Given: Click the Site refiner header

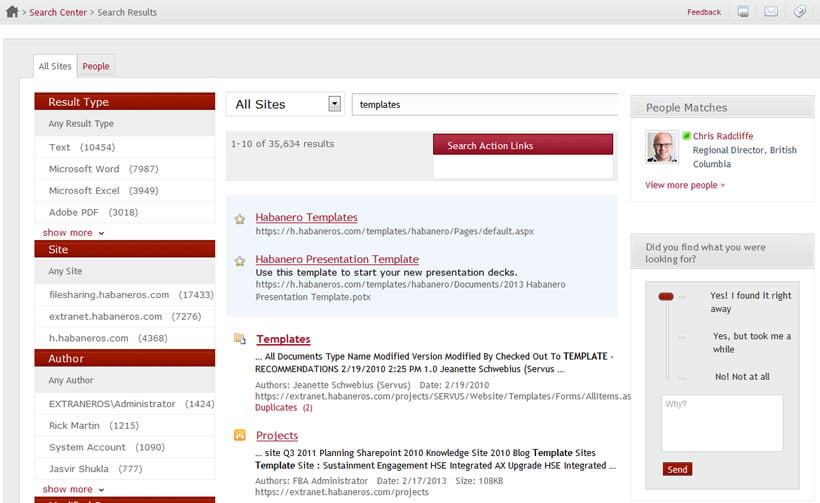Looking at the screenshot, I should [124, 249].
